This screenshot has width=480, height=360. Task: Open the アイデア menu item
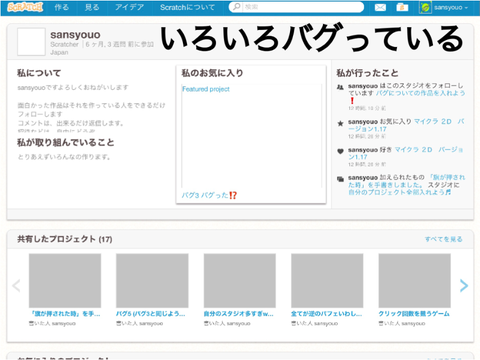[x=129, y=7]
